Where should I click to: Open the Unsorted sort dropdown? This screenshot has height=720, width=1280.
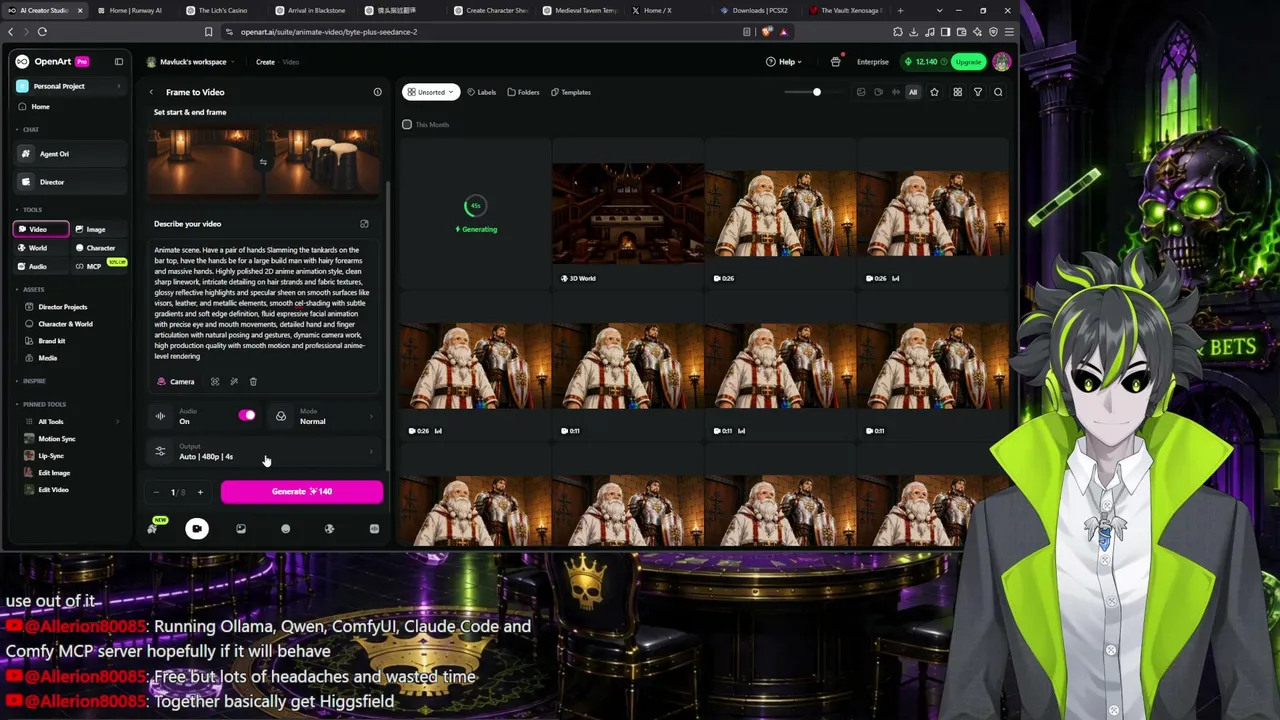[x=431, y=92]
